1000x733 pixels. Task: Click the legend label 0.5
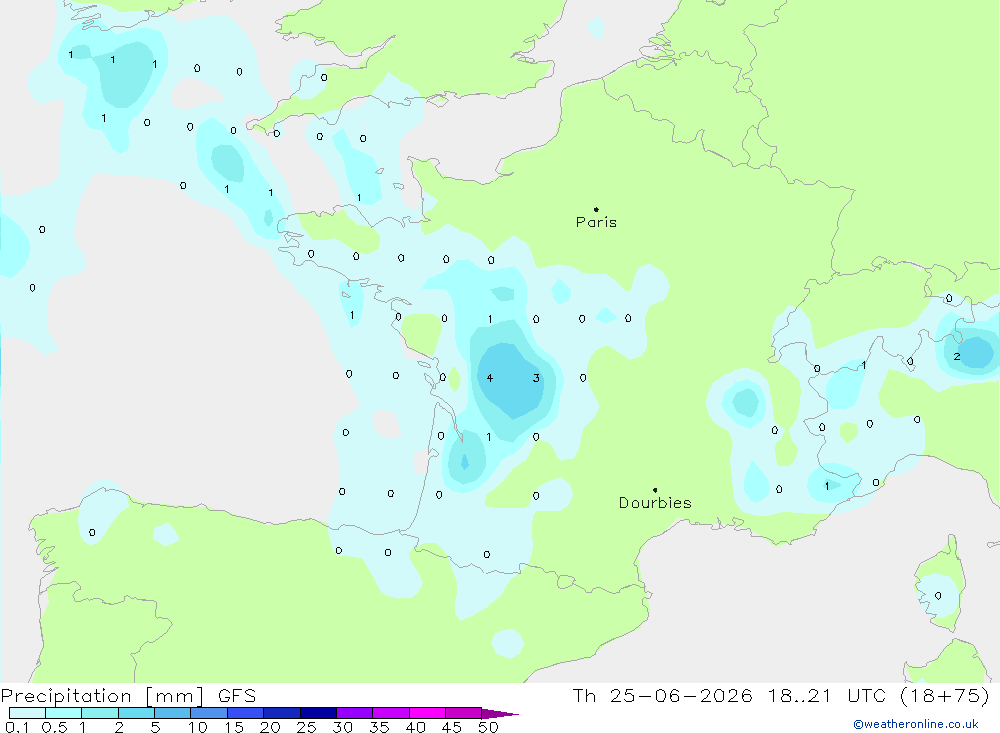pos(54,727)
